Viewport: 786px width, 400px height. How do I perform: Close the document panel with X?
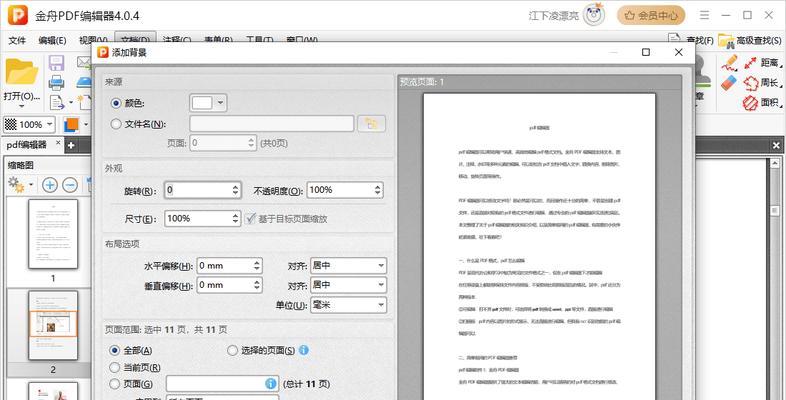[776, 145]
